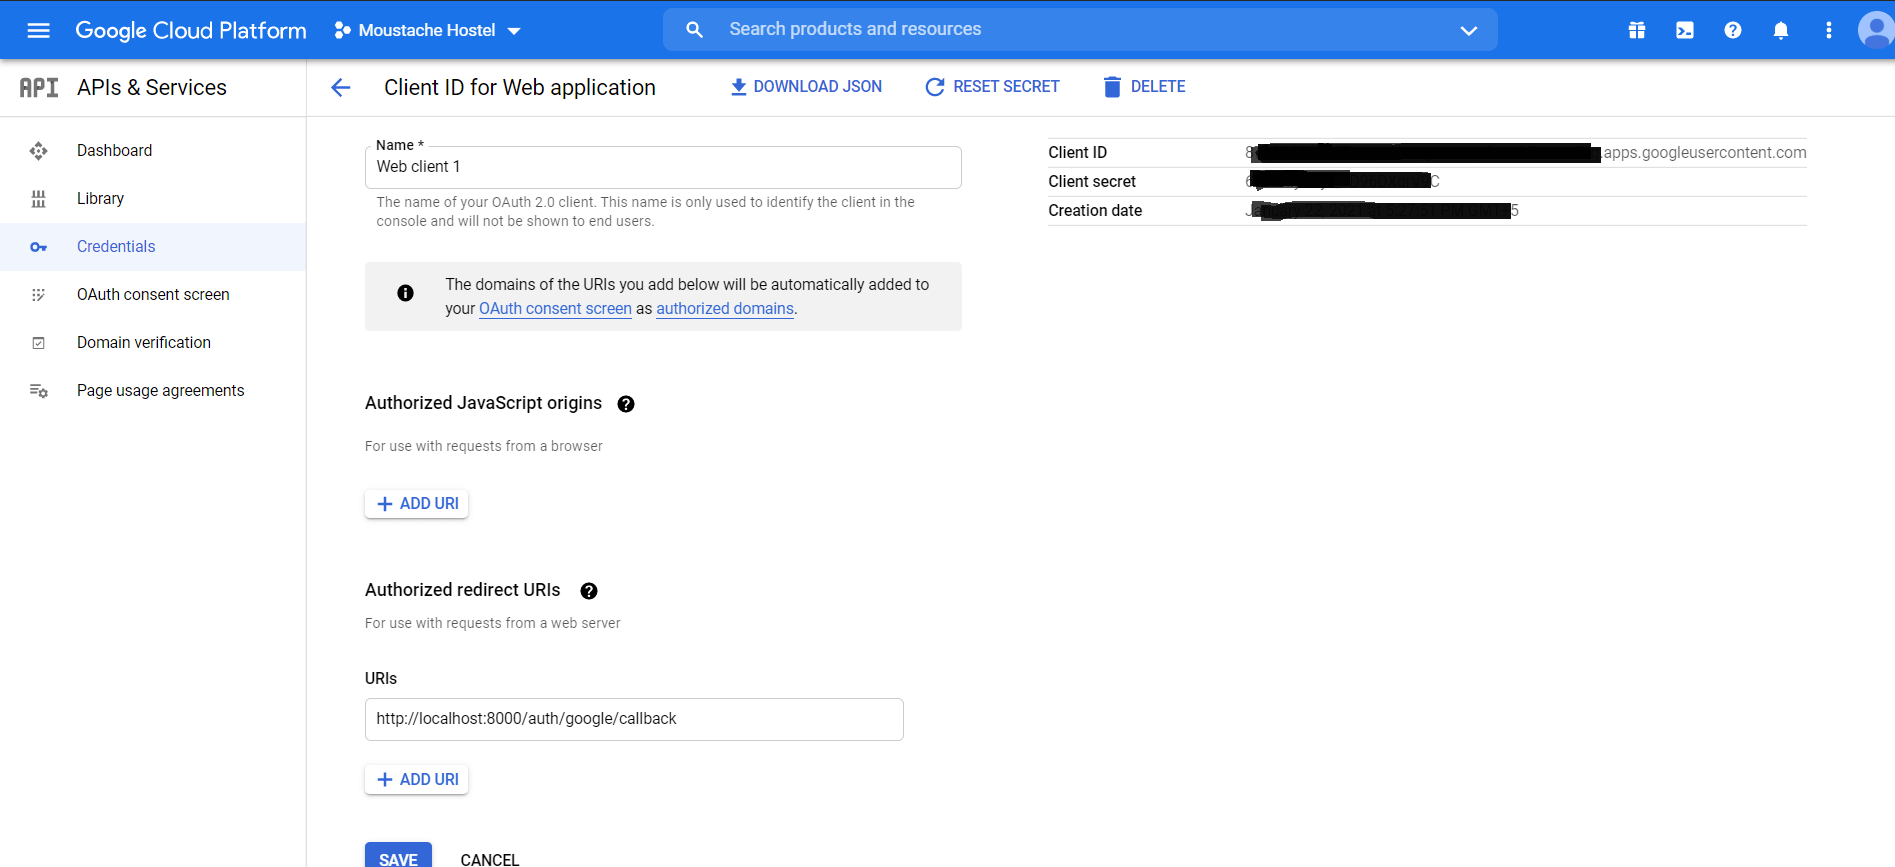Open help for Authorized redirect URIs

coord(589,591)
